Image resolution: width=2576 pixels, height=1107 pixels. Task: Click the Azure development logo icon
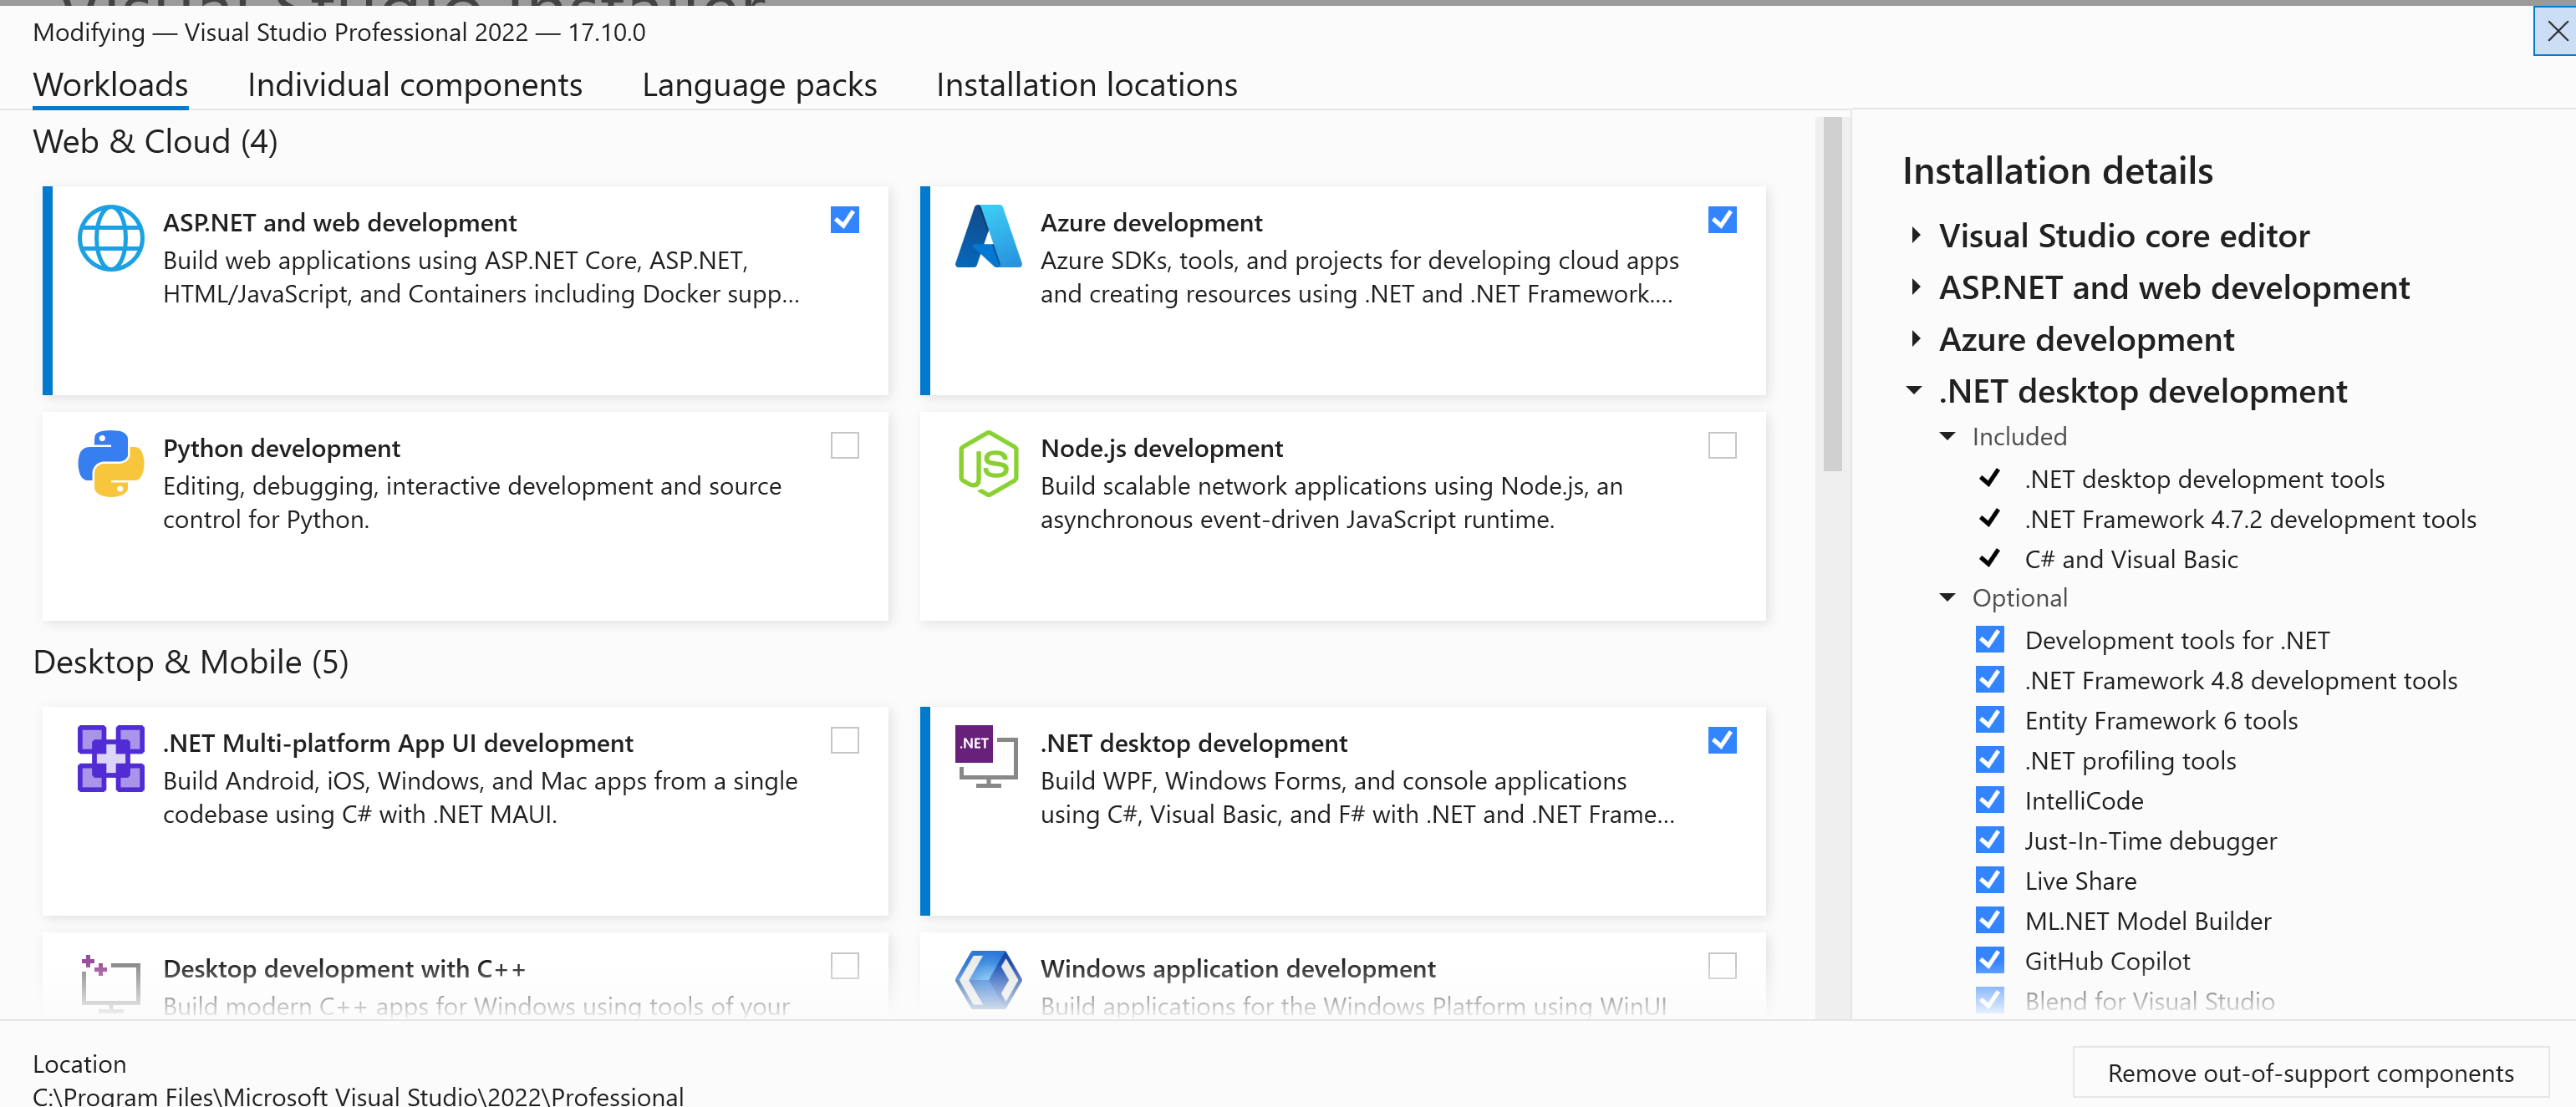pos(987,237)
